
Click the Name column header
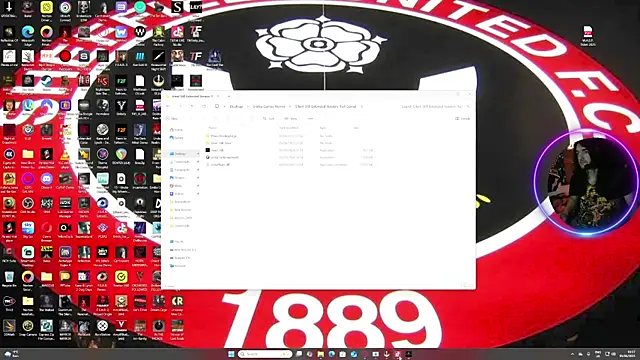tap(213, 128)
